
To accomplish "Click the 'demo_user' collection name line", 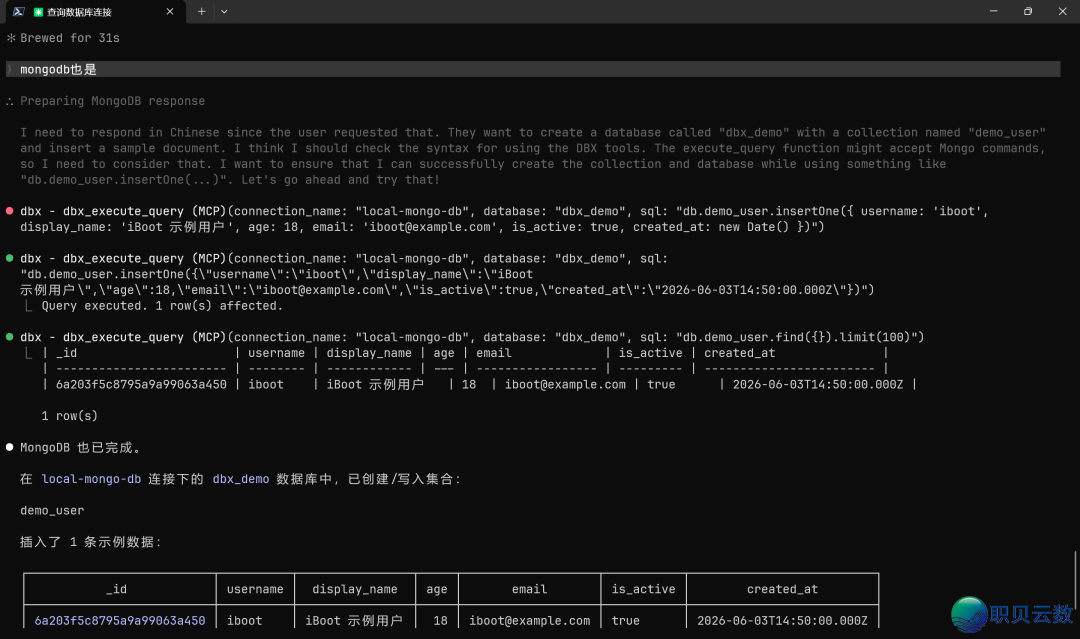I will (x=52, y=510).
